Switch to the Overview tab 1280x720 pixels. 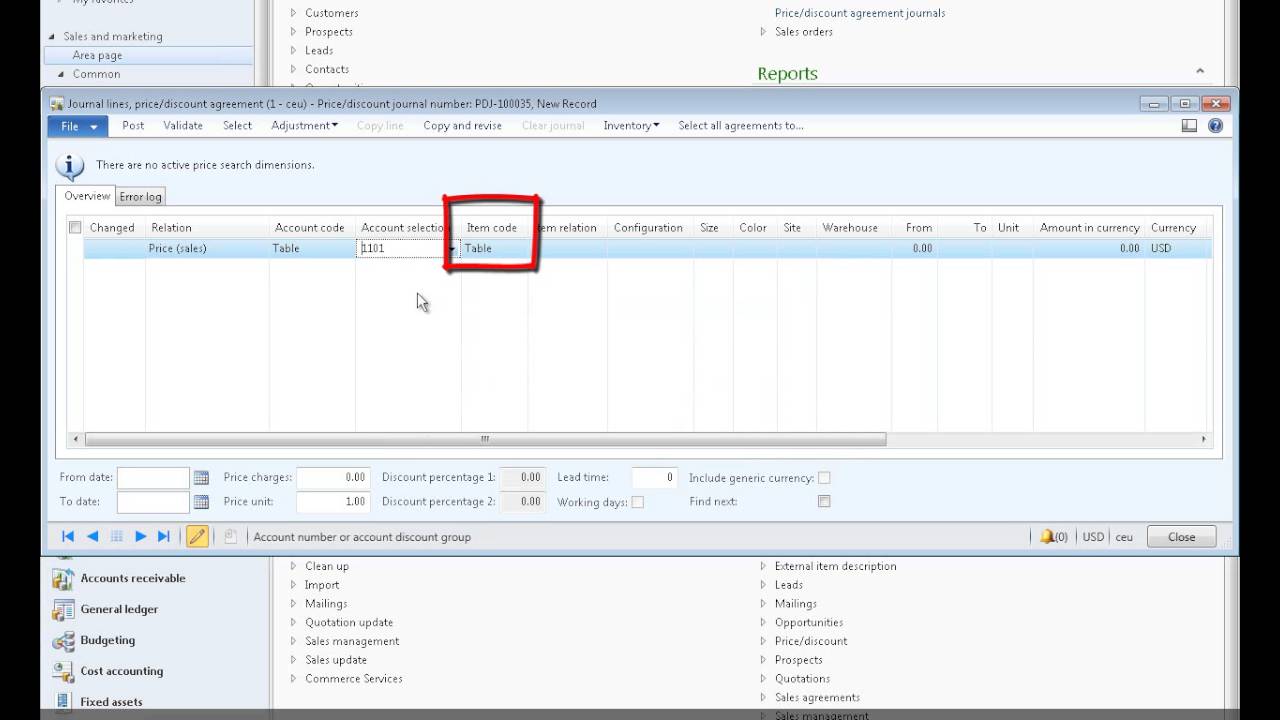(x=87, y=196)
